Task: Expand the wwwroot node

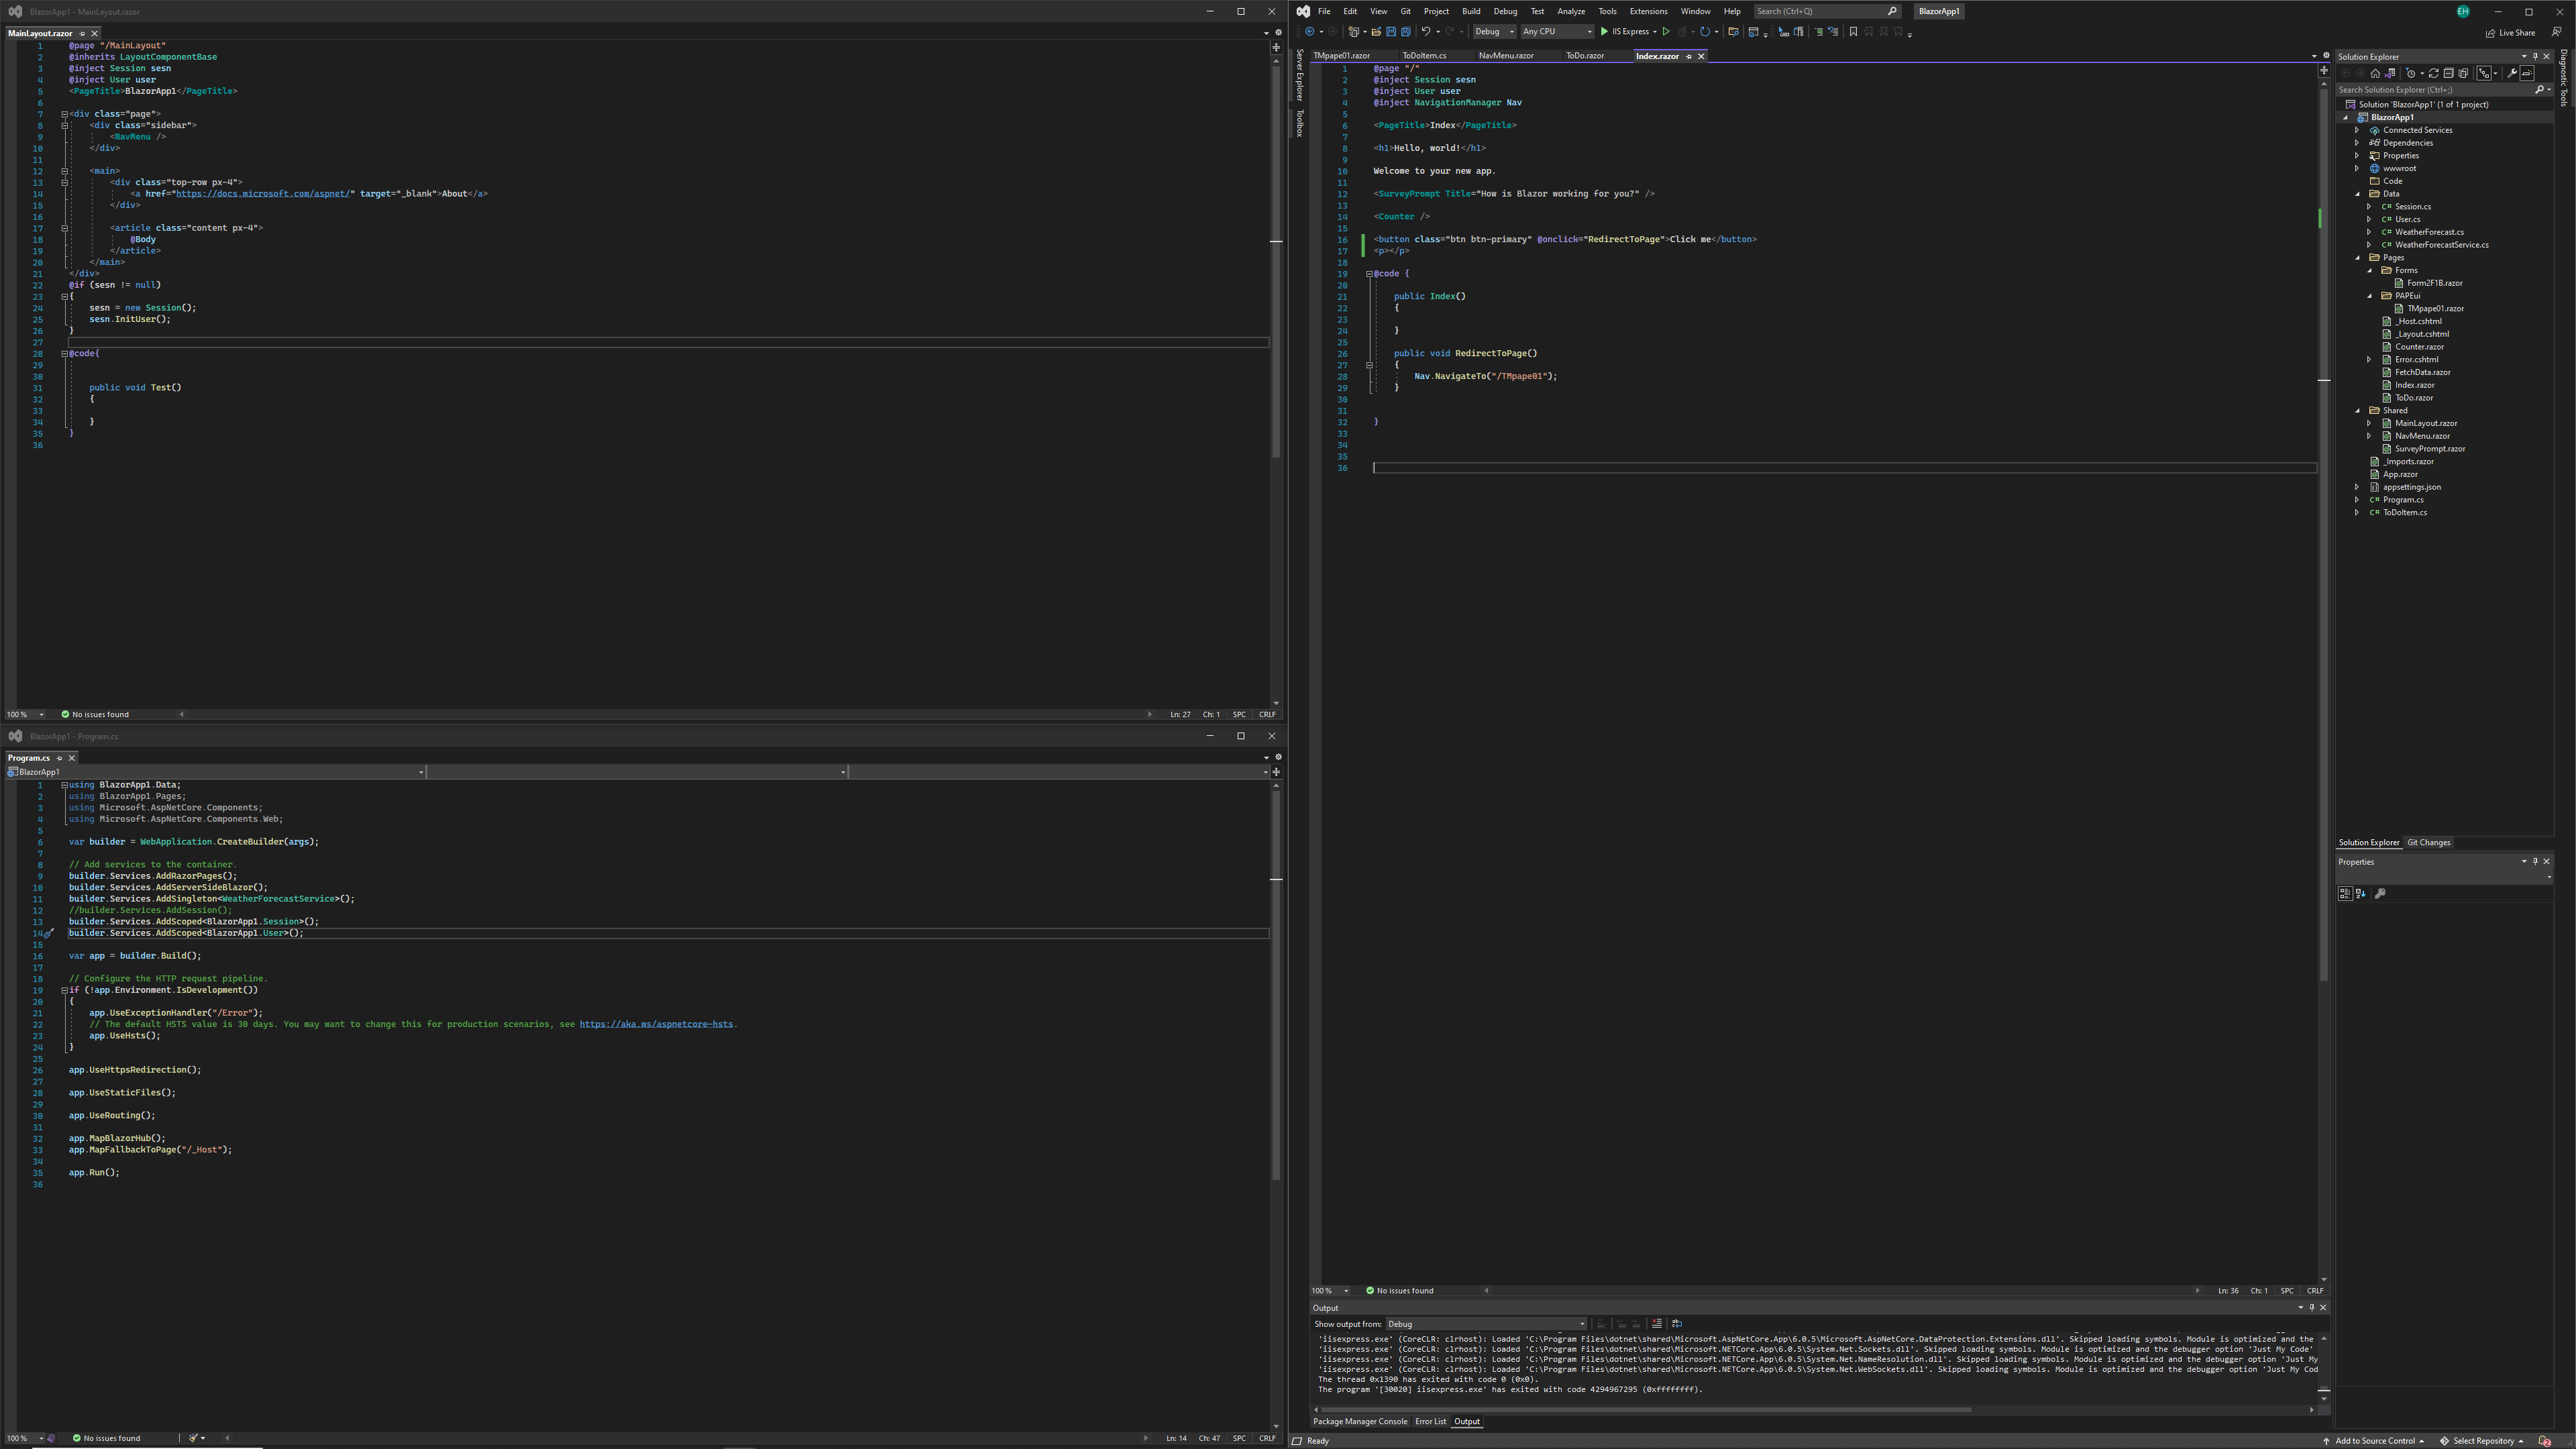Action: [2358, 168]
